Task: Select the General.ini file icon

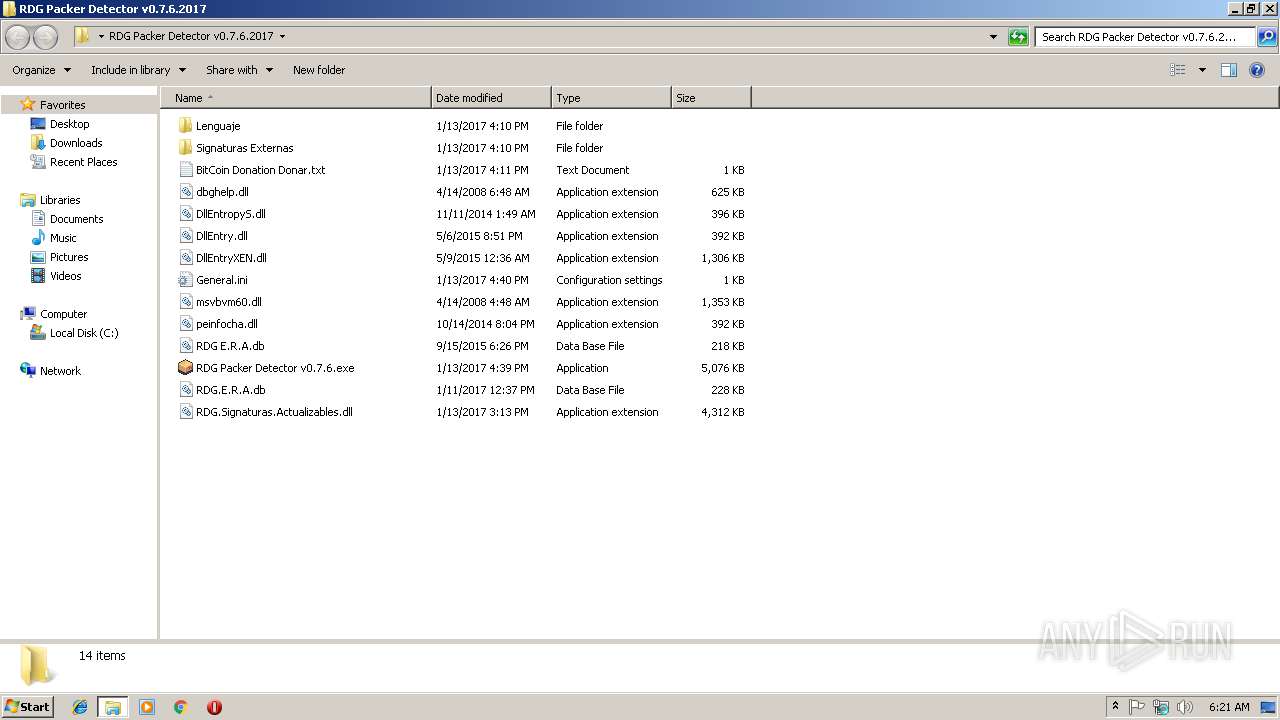Action: 185,280
